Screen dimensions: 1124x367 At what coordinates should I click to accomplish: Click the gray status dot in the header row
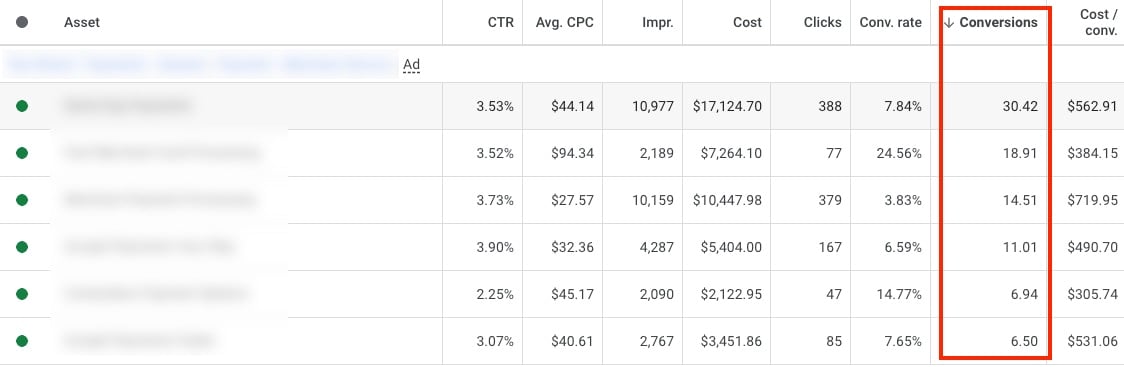coord(22,22)
